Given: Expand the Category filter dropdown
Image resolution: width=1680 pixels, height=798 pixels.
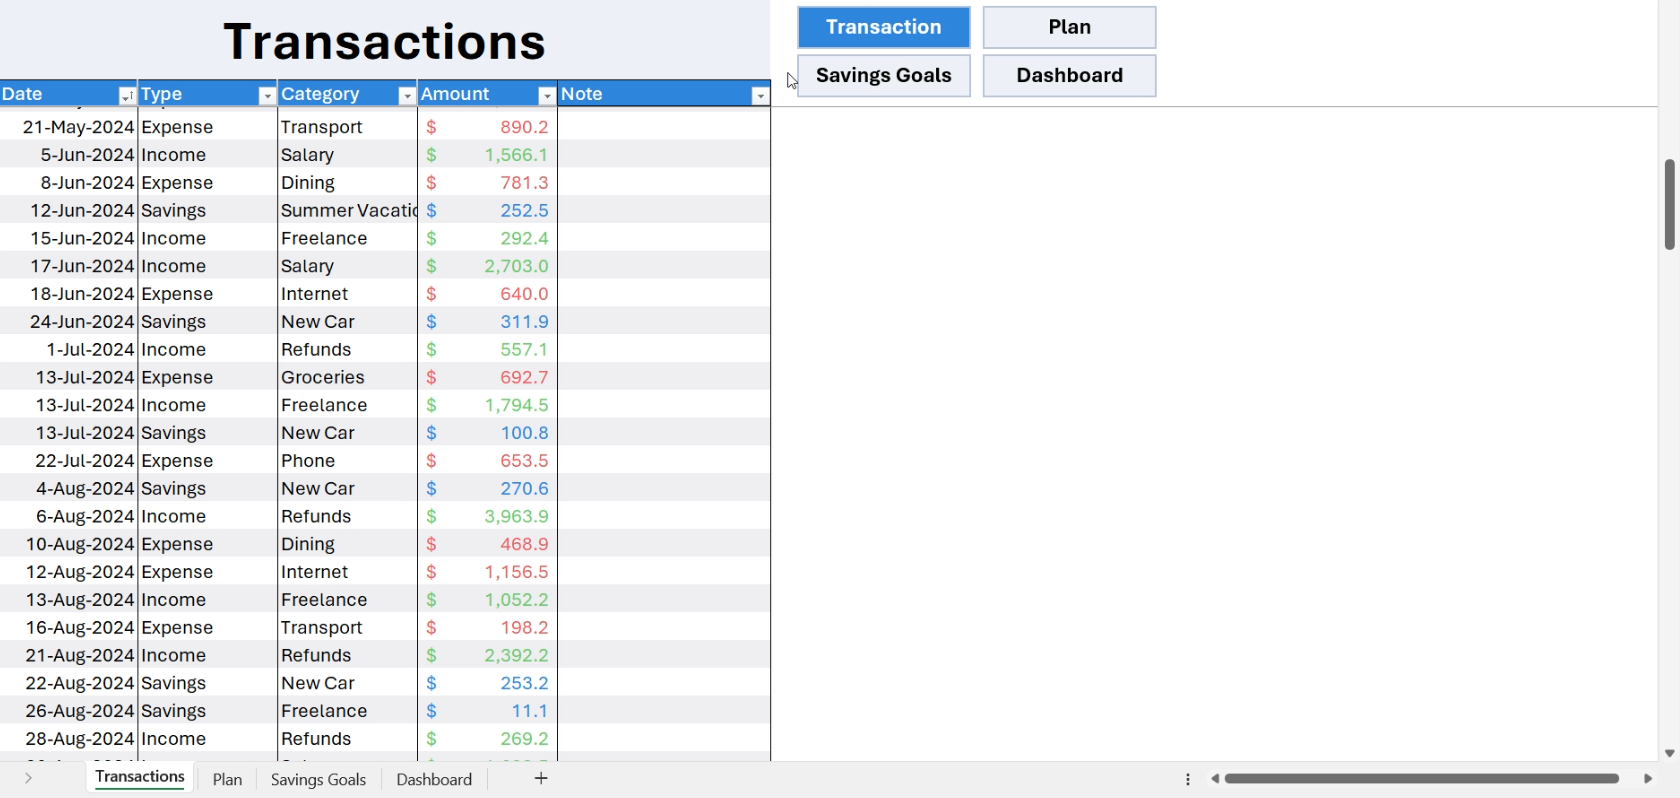Looking at the screenshot, I should pyautogui.click(x=406, y=96).
